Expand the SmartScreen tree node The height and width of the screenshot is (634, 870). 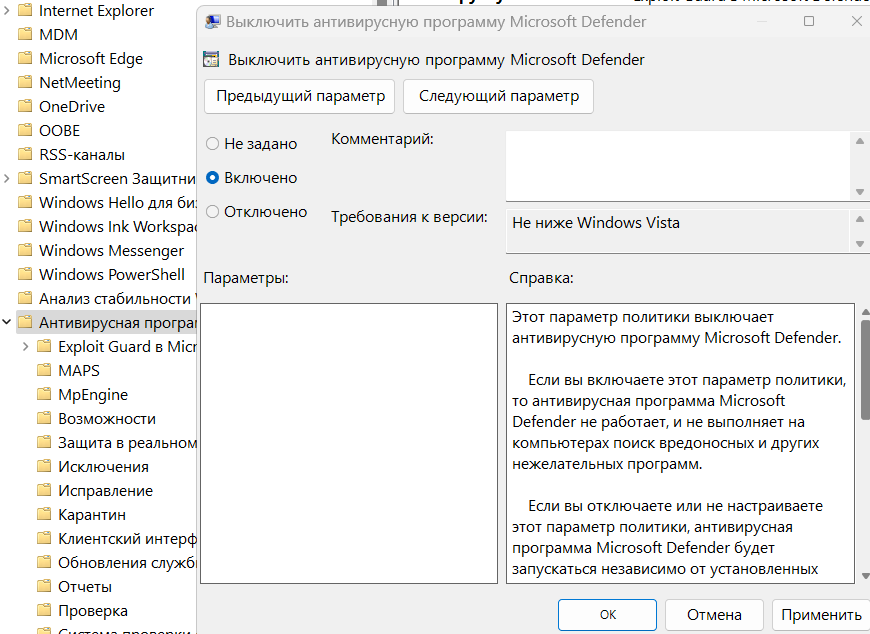[7, 179]
